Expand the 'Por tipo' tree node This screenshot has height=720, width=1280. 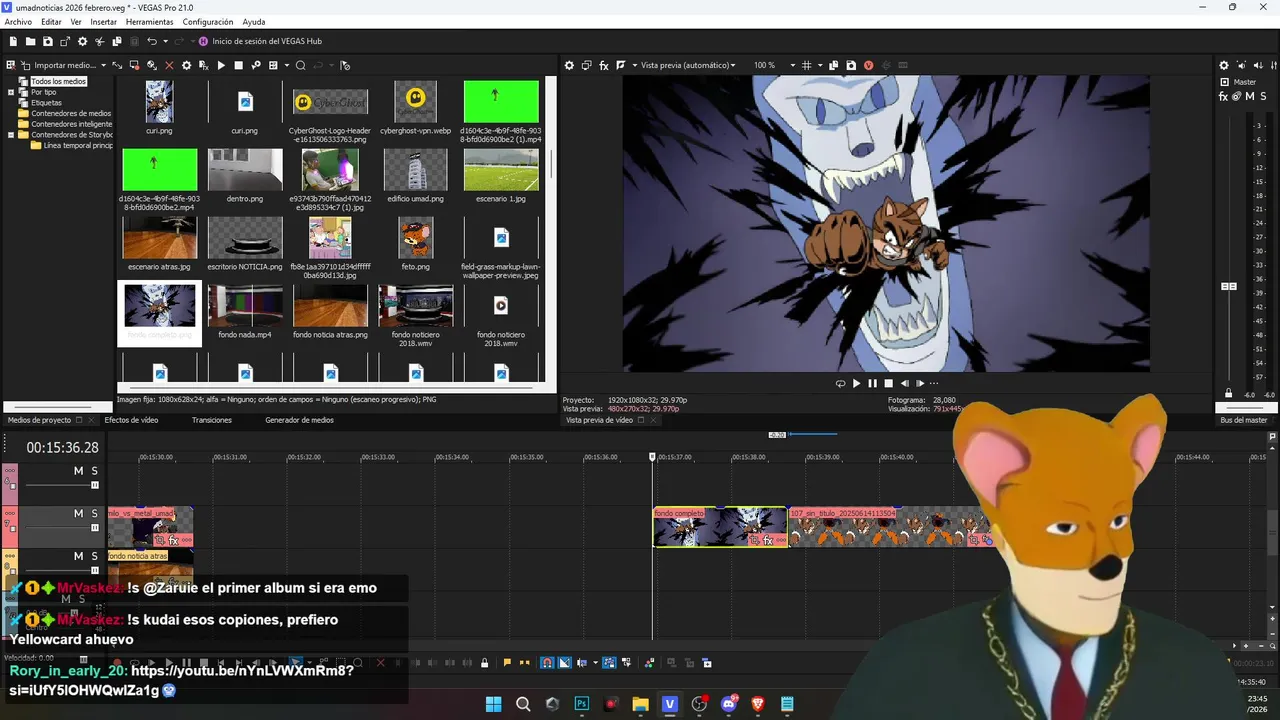tap(11, 92)
